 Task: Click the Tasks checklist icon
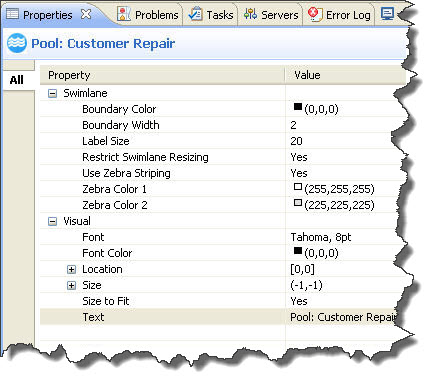tap(196, 14)
